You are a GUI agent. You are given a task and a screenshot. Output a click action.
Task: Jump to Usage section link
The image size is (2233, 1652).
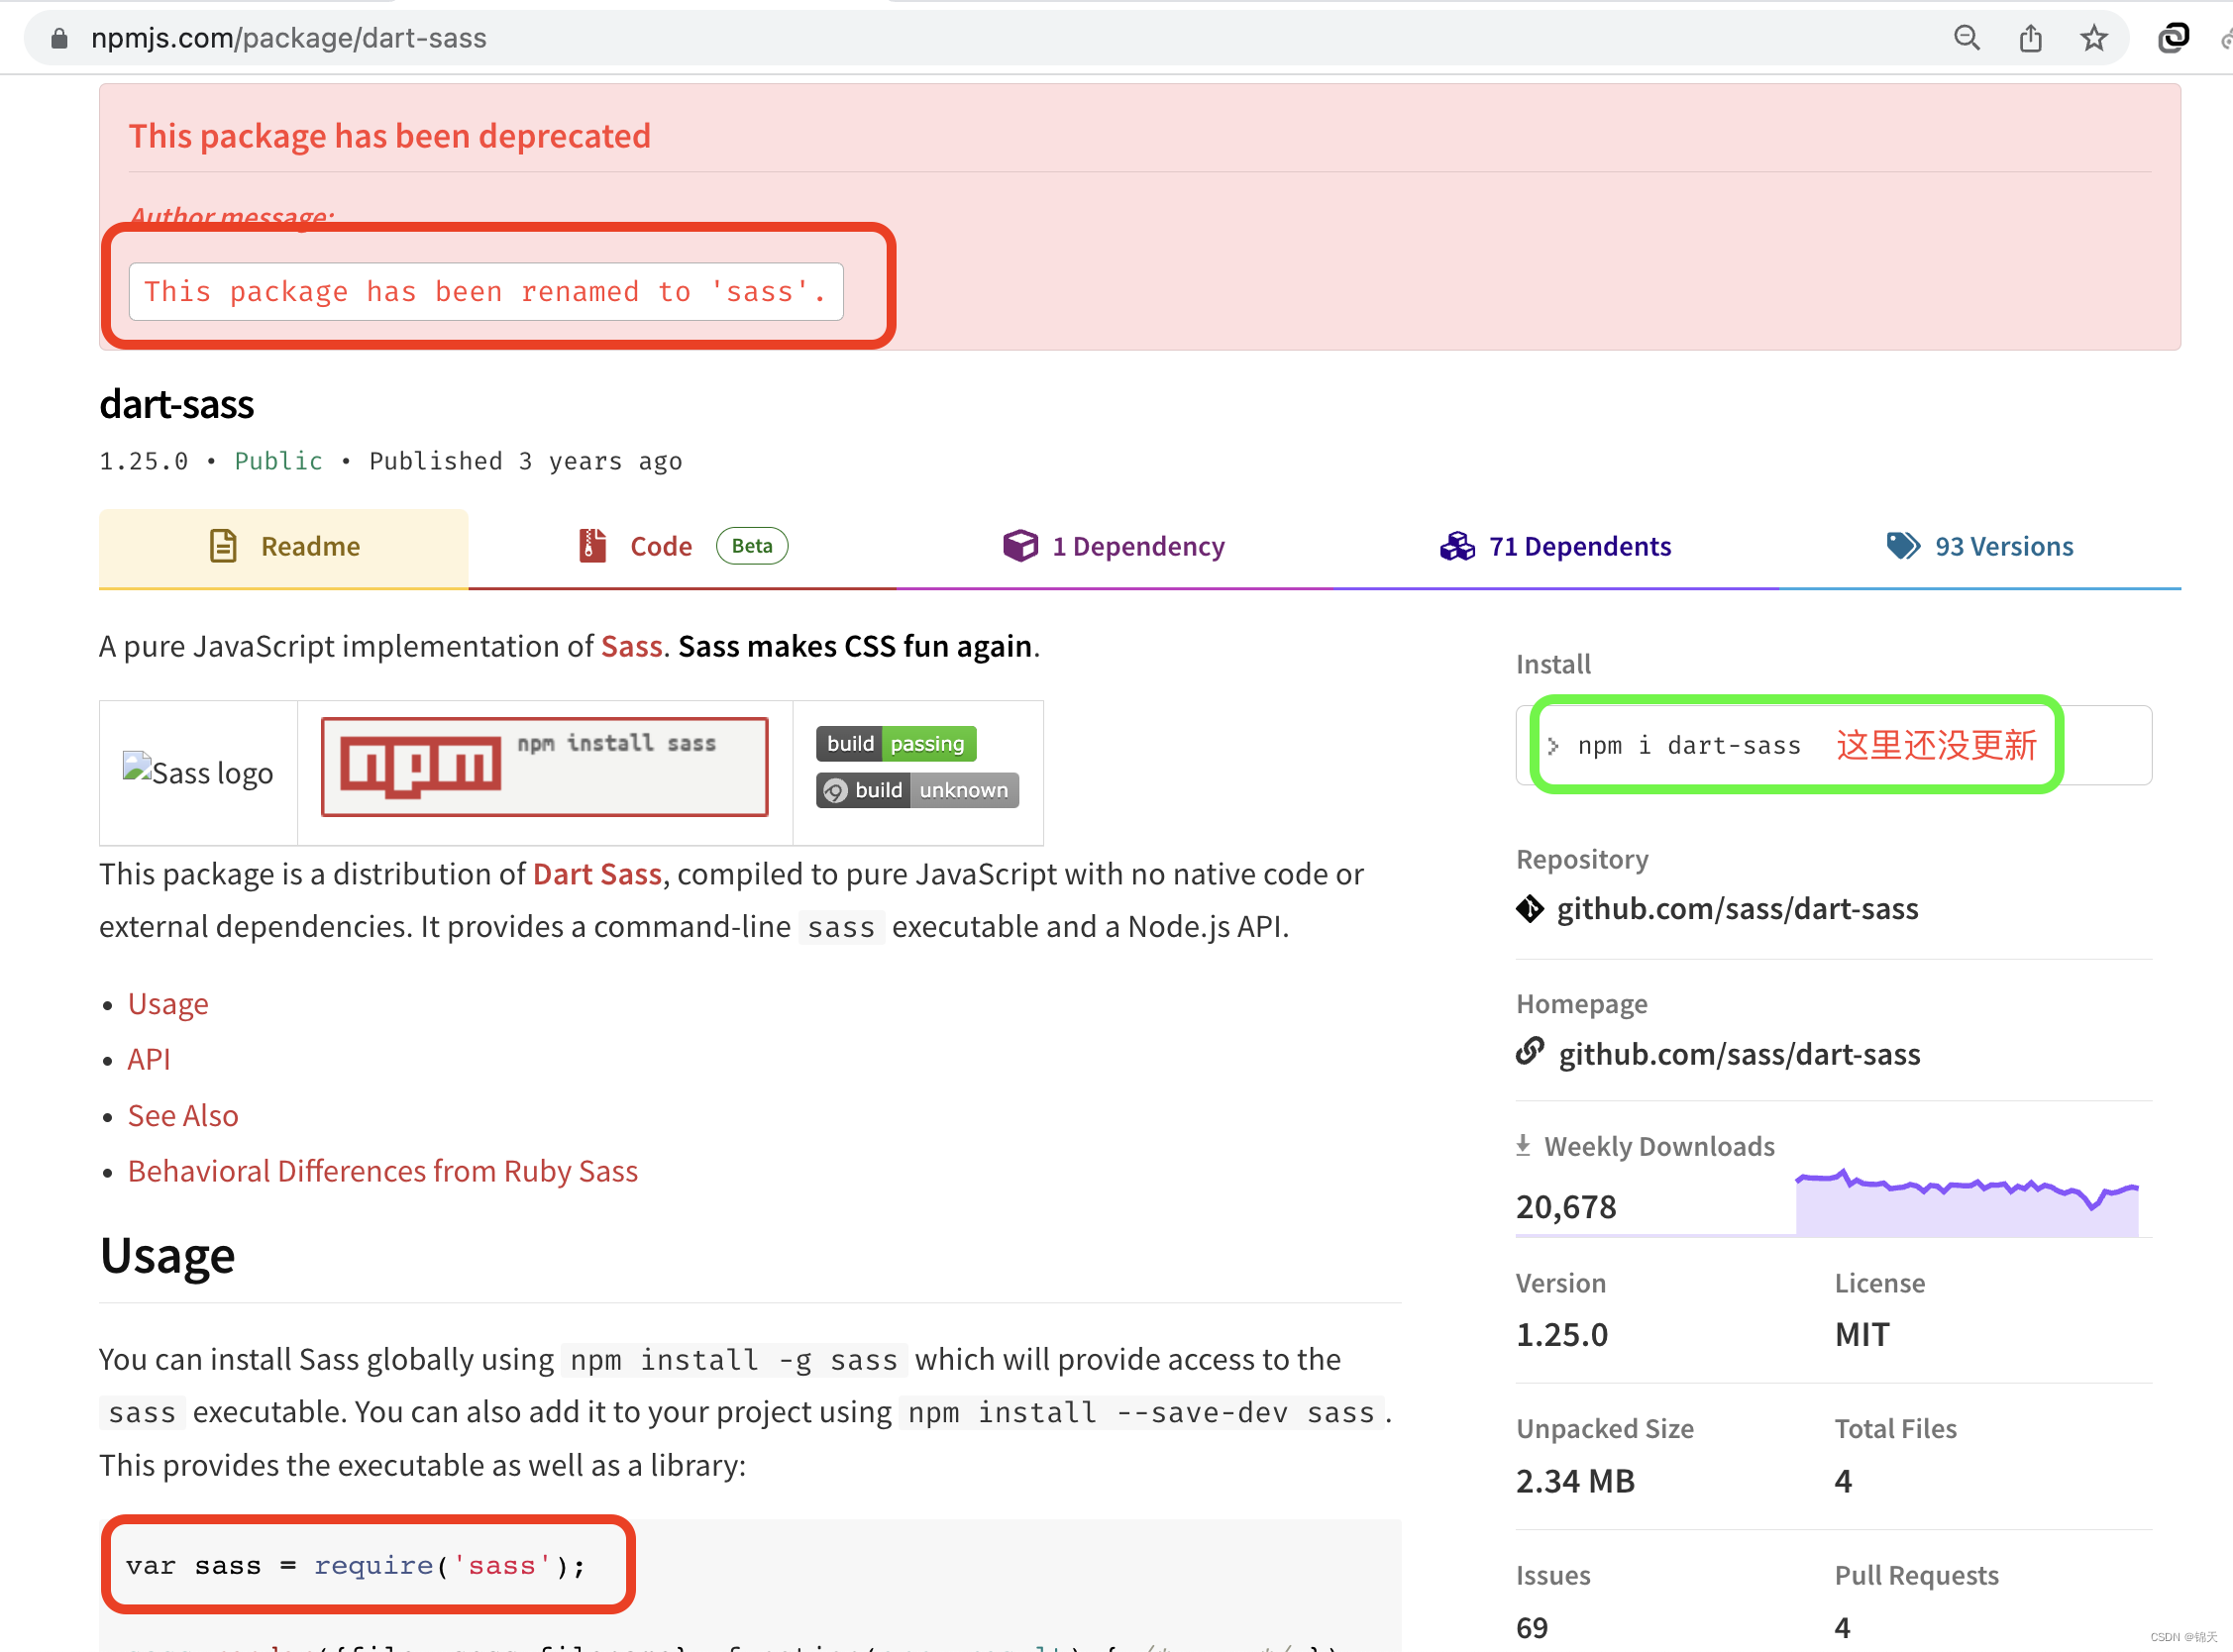[x=168, y=1003]
